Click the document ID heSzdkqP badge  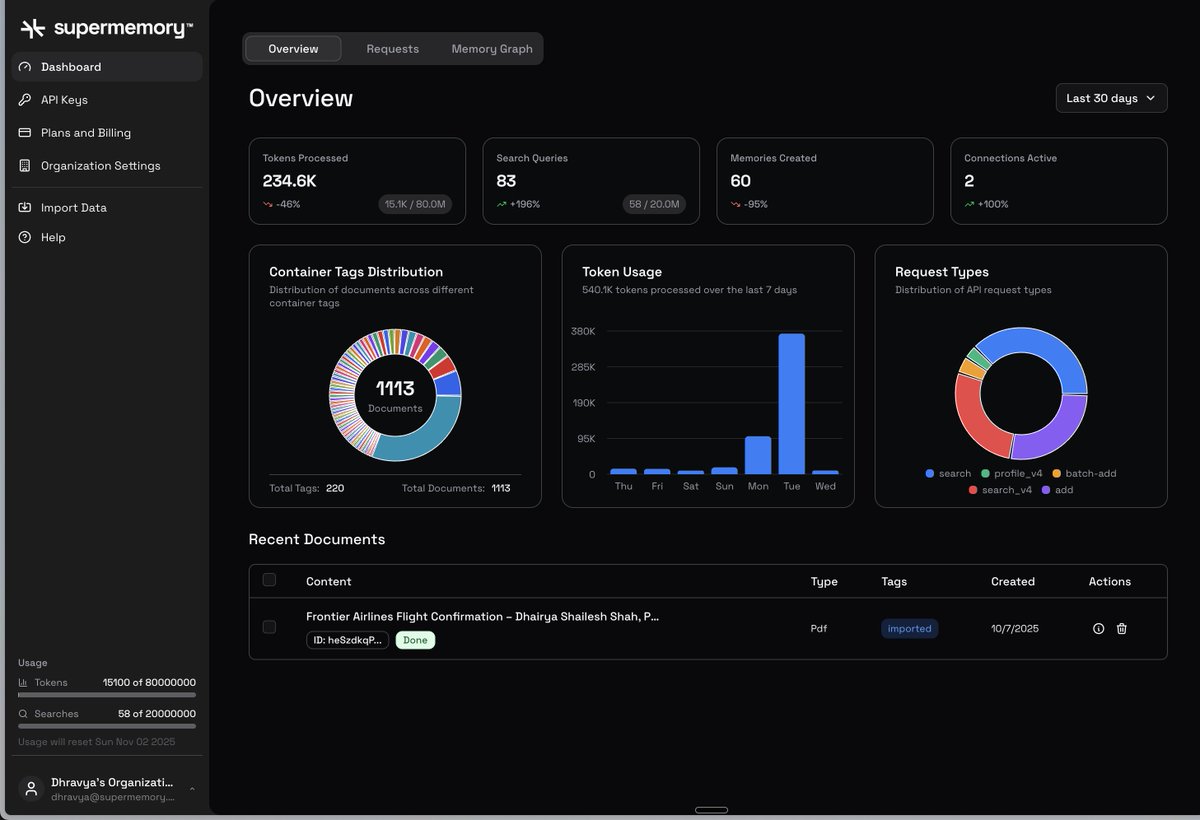(348, 640)
